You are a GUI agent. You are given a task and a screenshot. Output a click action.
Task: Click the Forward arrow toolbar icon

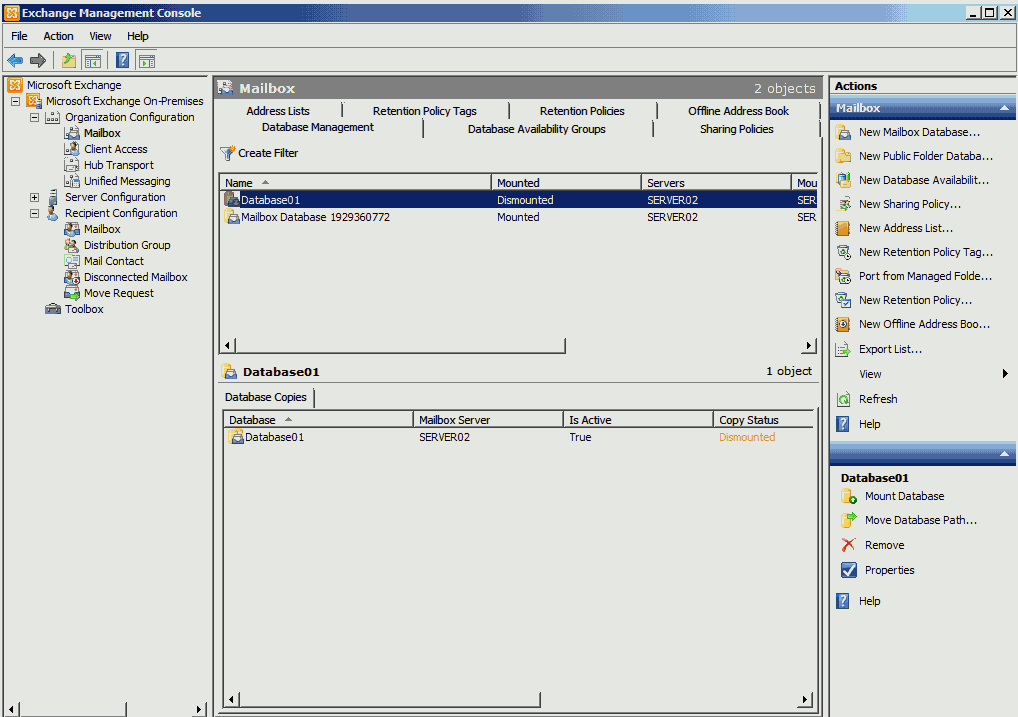point(38,60)
